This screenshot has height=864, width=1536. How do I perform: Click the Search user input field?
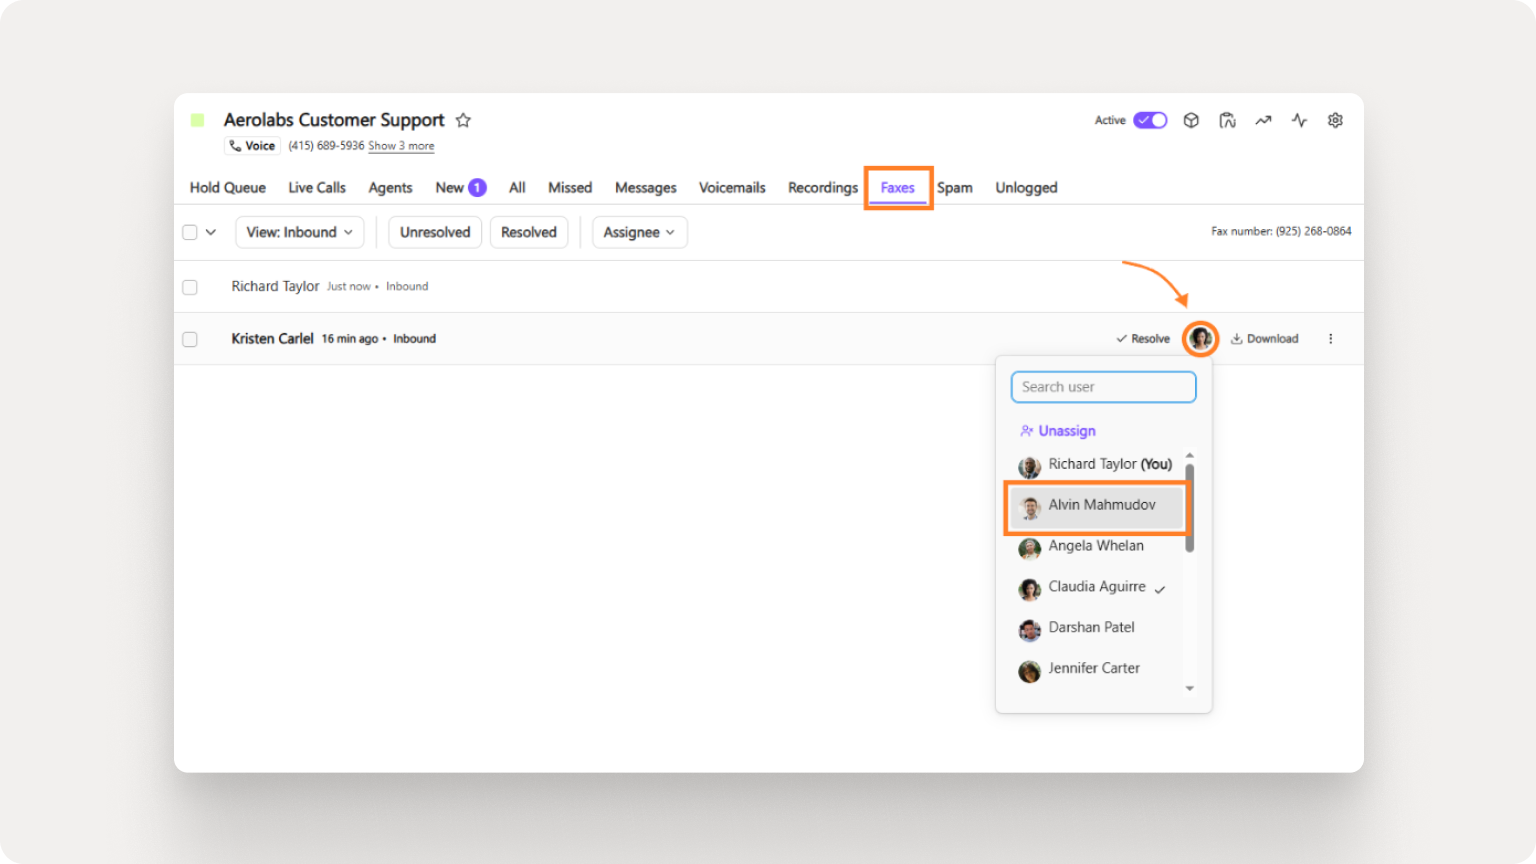[x=1103, y=387]
